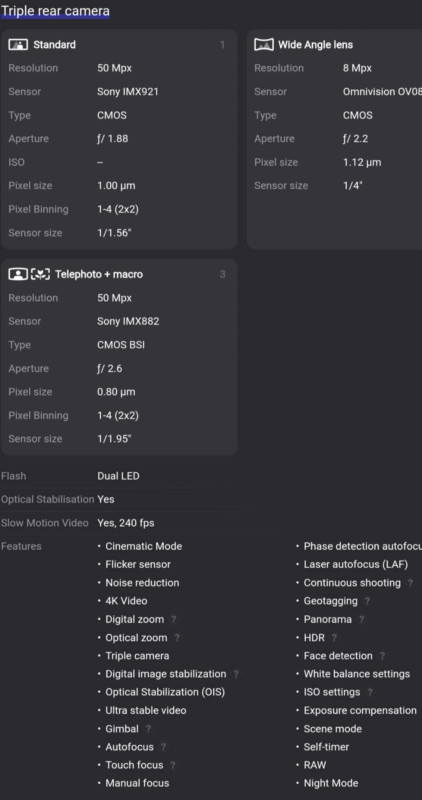Open the help icon beside Face detection

[x=382, y=656]
